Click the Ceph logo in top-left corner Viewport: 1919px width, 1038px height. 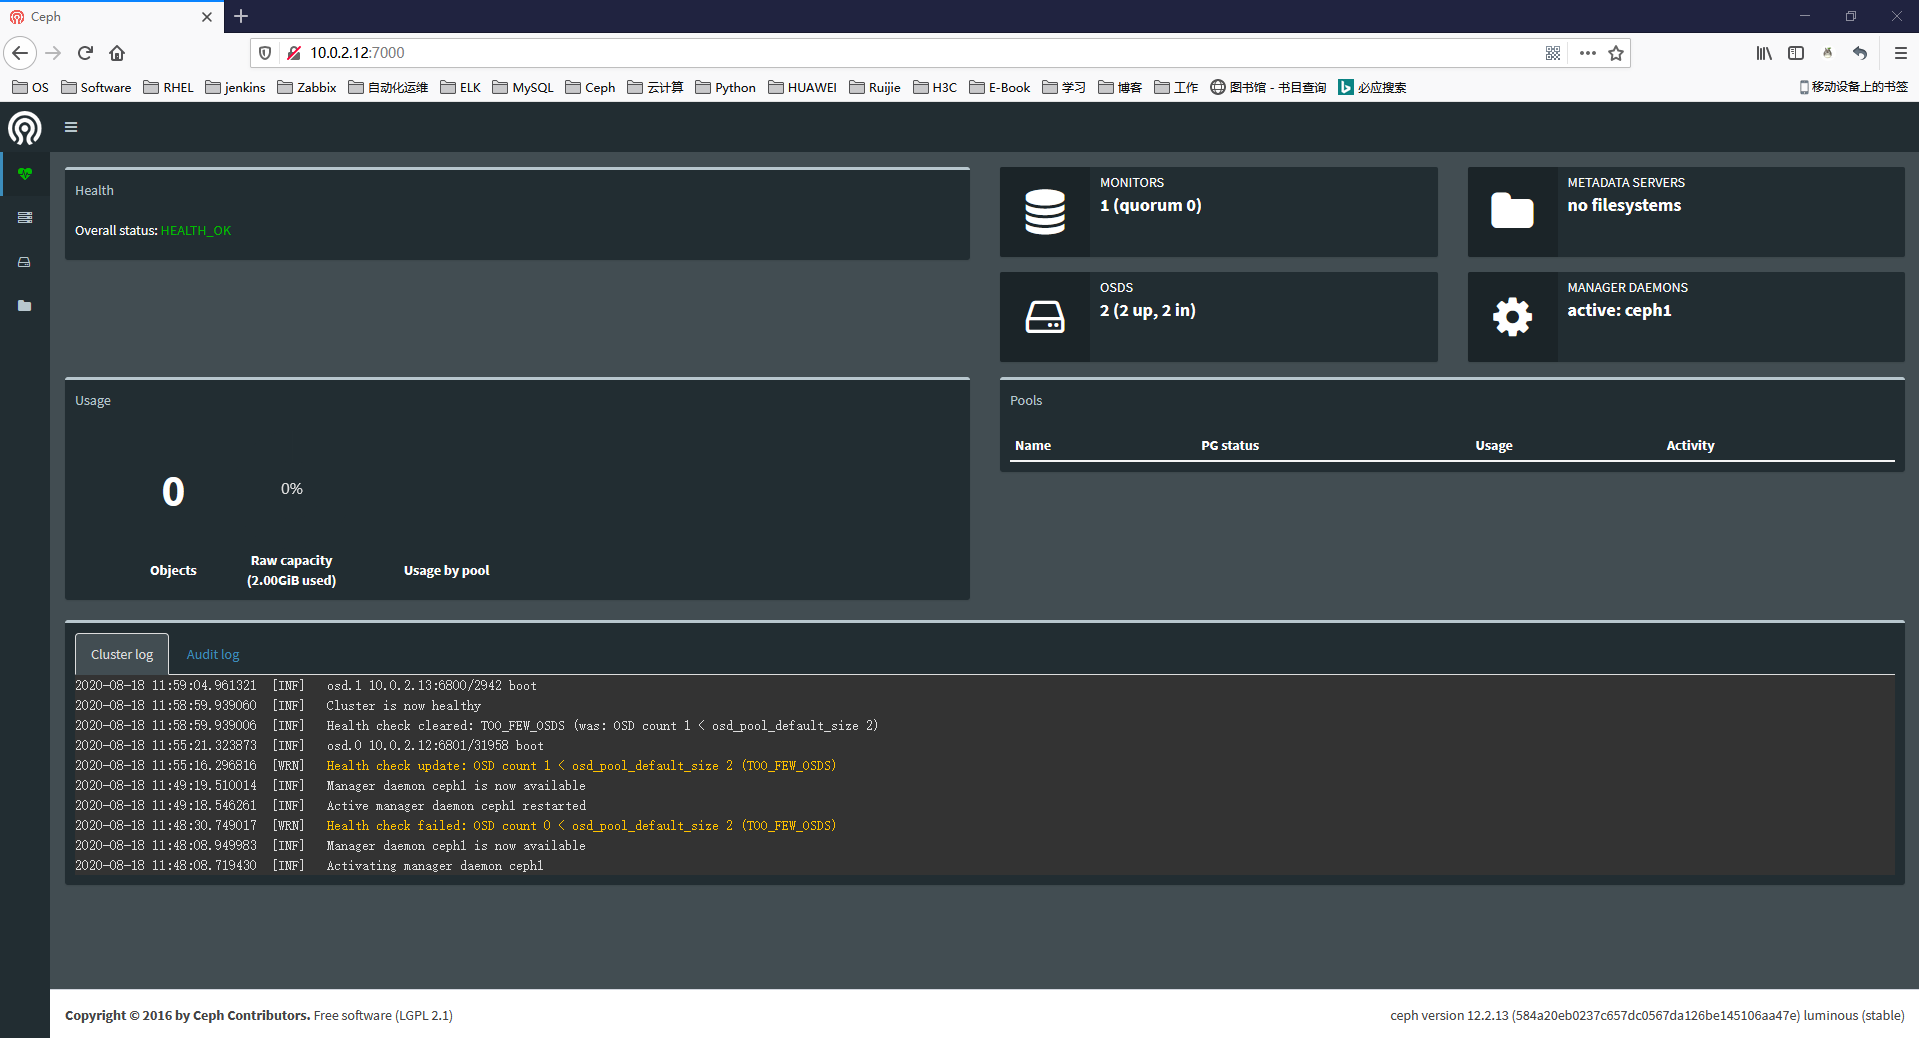point(25,128)
